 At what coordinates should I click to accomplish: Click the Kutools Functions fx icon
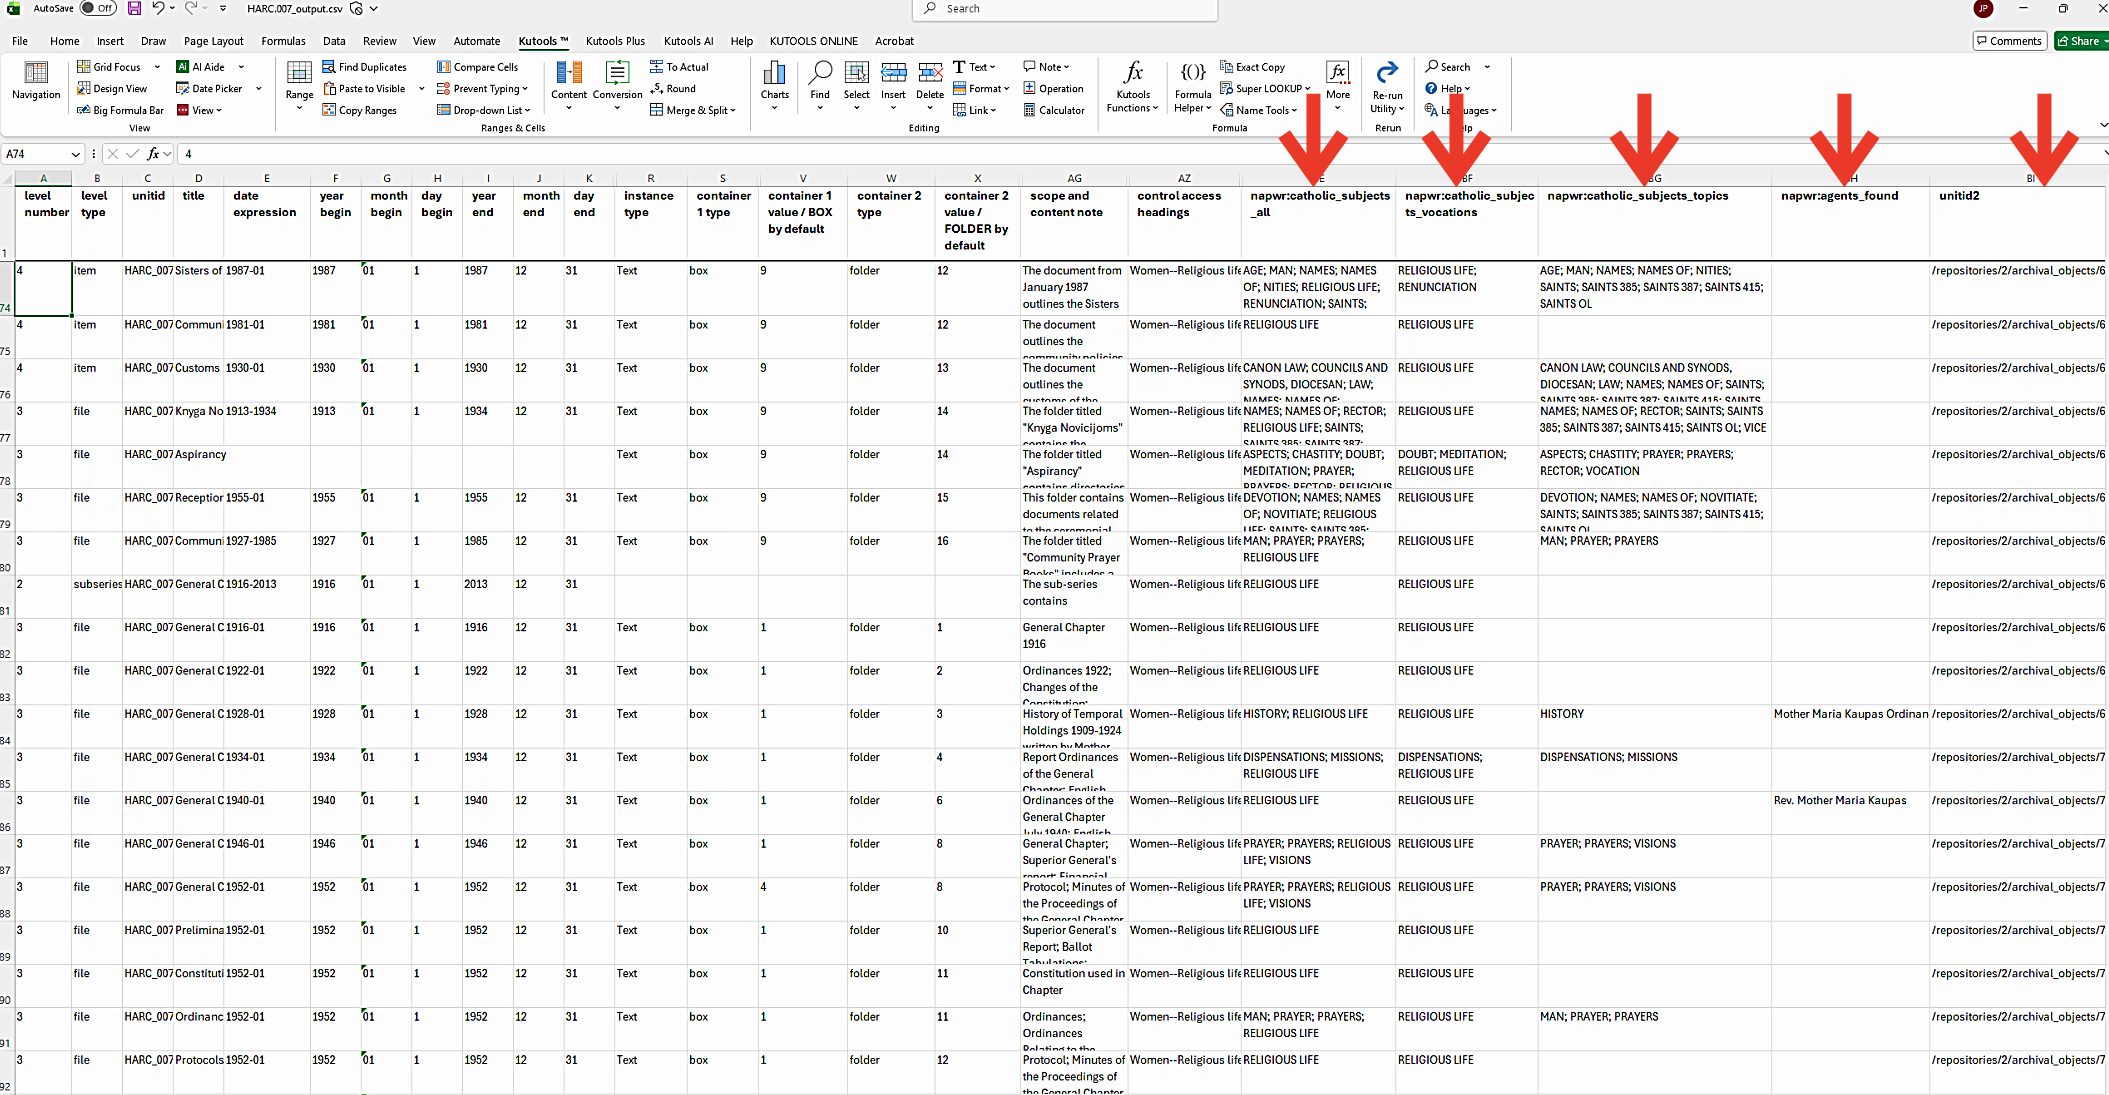click(1132, 74)
